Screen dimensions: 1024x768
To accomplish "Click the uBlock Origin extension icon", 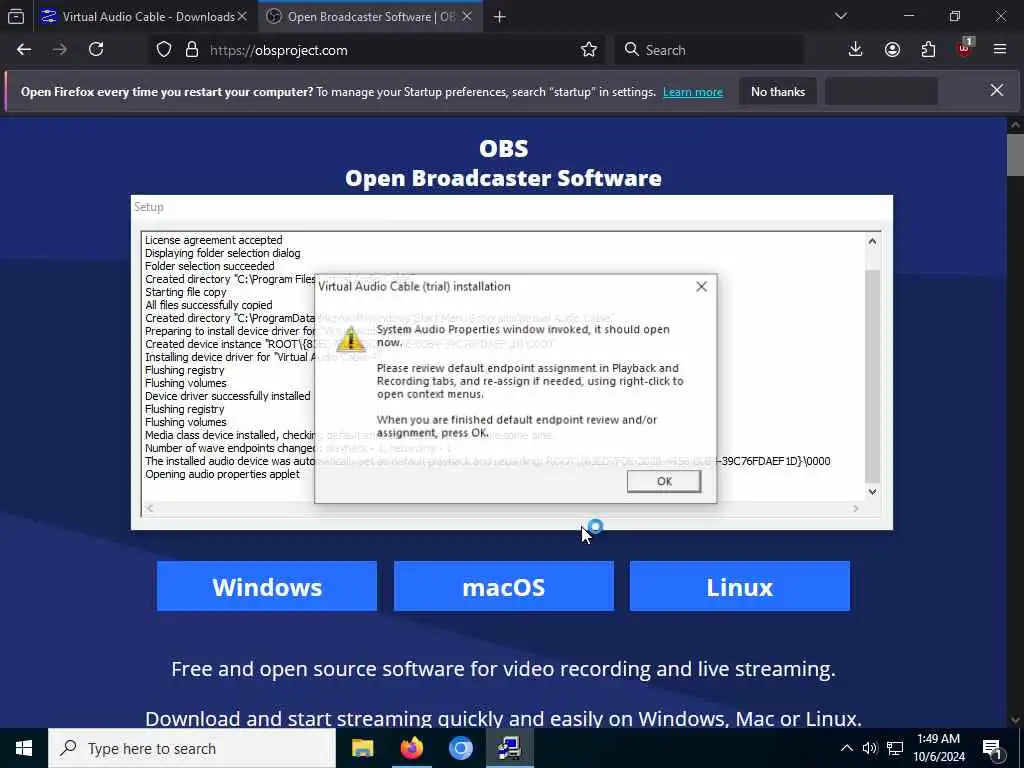I will (965, 48).
